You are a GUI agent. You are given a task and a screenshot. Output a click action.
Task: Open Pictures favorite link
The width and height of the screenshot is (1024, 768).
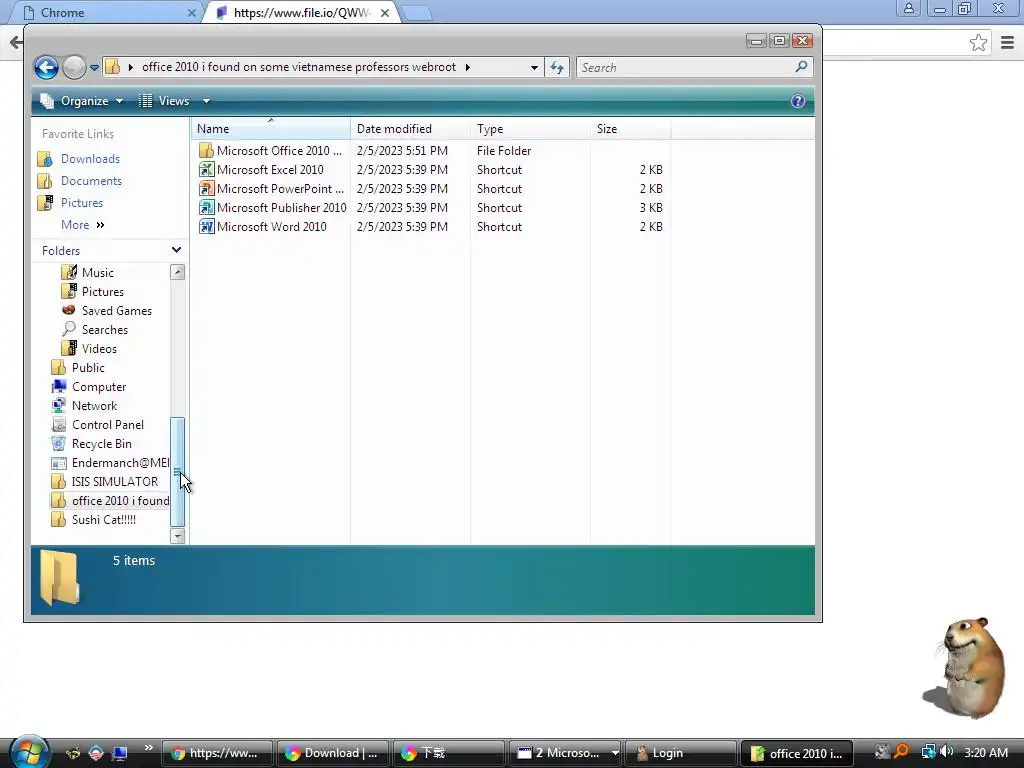pyautogui.click(x=82, y=203)
